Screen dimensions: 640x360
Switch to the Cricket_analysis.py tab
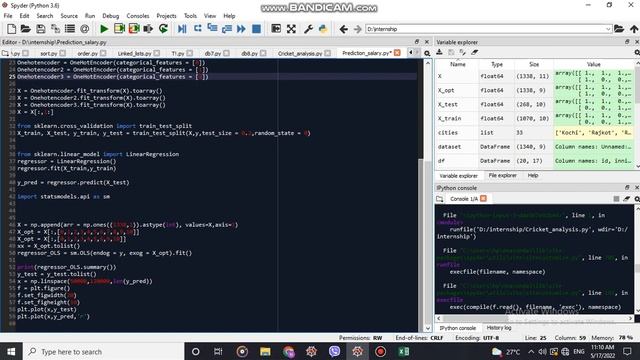pos(300,53)
